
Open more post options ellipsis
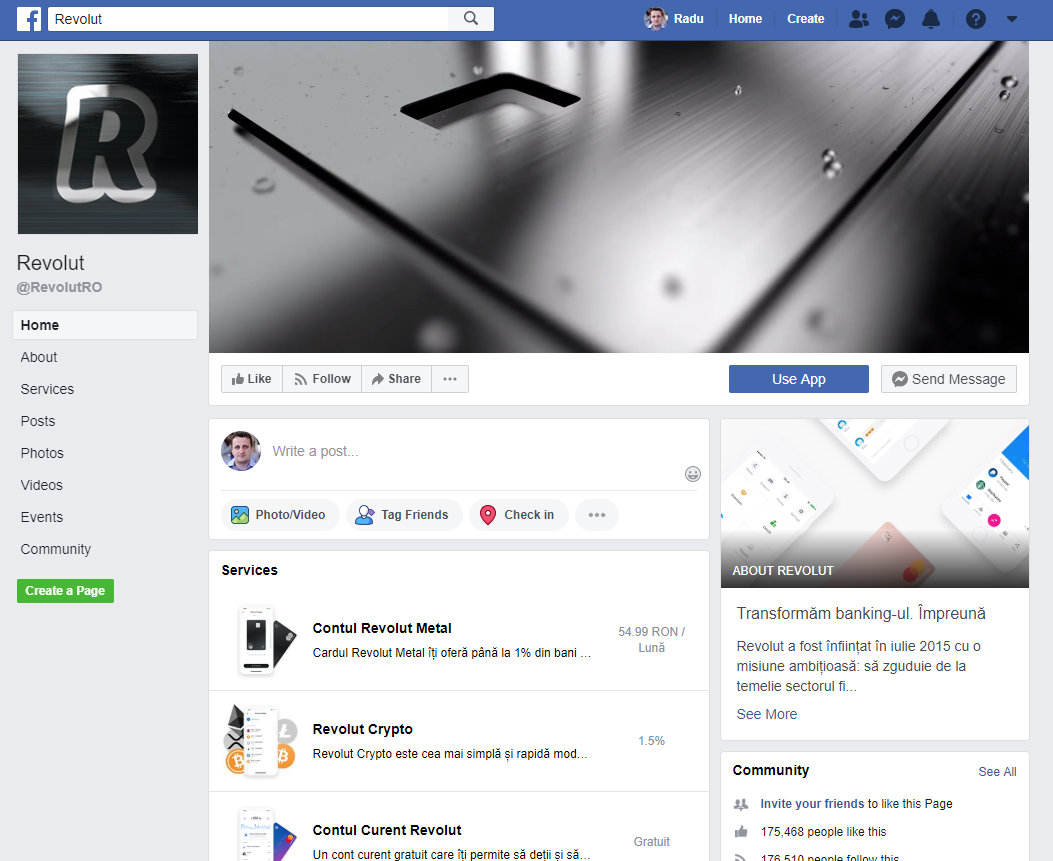pos(596,515)
